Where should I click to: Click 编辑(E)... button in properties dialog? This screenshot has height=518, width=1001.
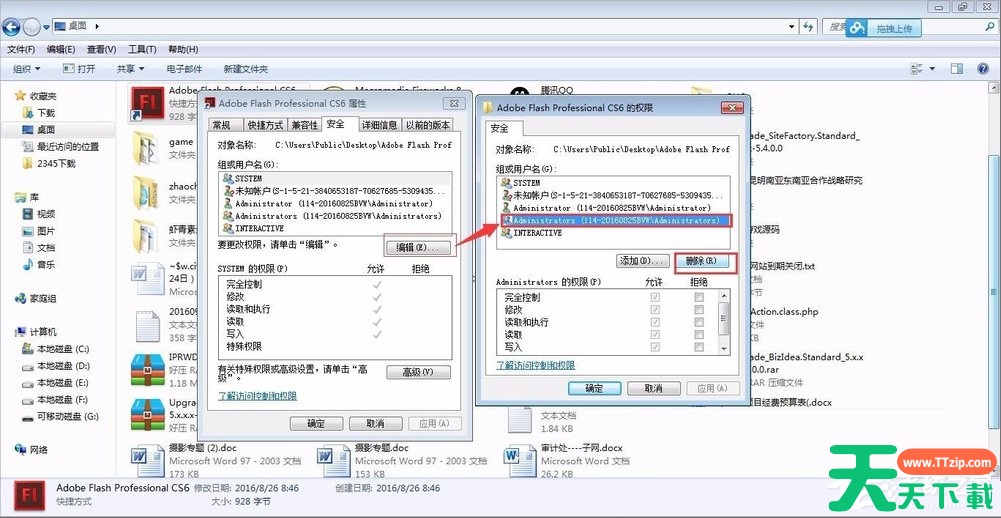coord(418,247)
